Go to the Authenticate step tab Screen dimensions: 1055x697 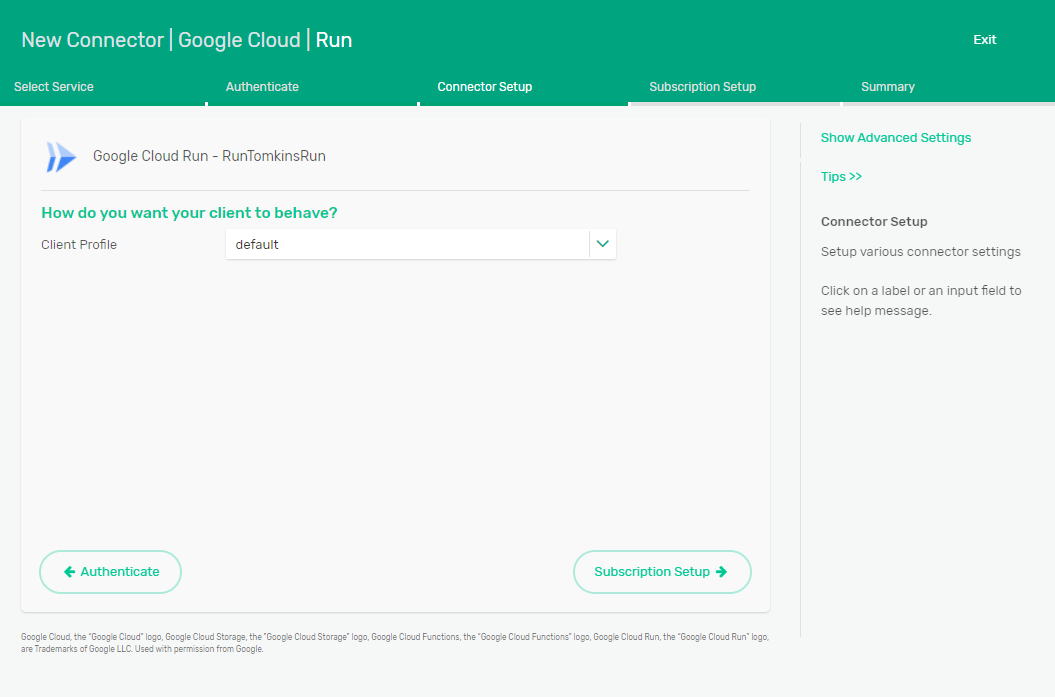(x=262, y=87)
